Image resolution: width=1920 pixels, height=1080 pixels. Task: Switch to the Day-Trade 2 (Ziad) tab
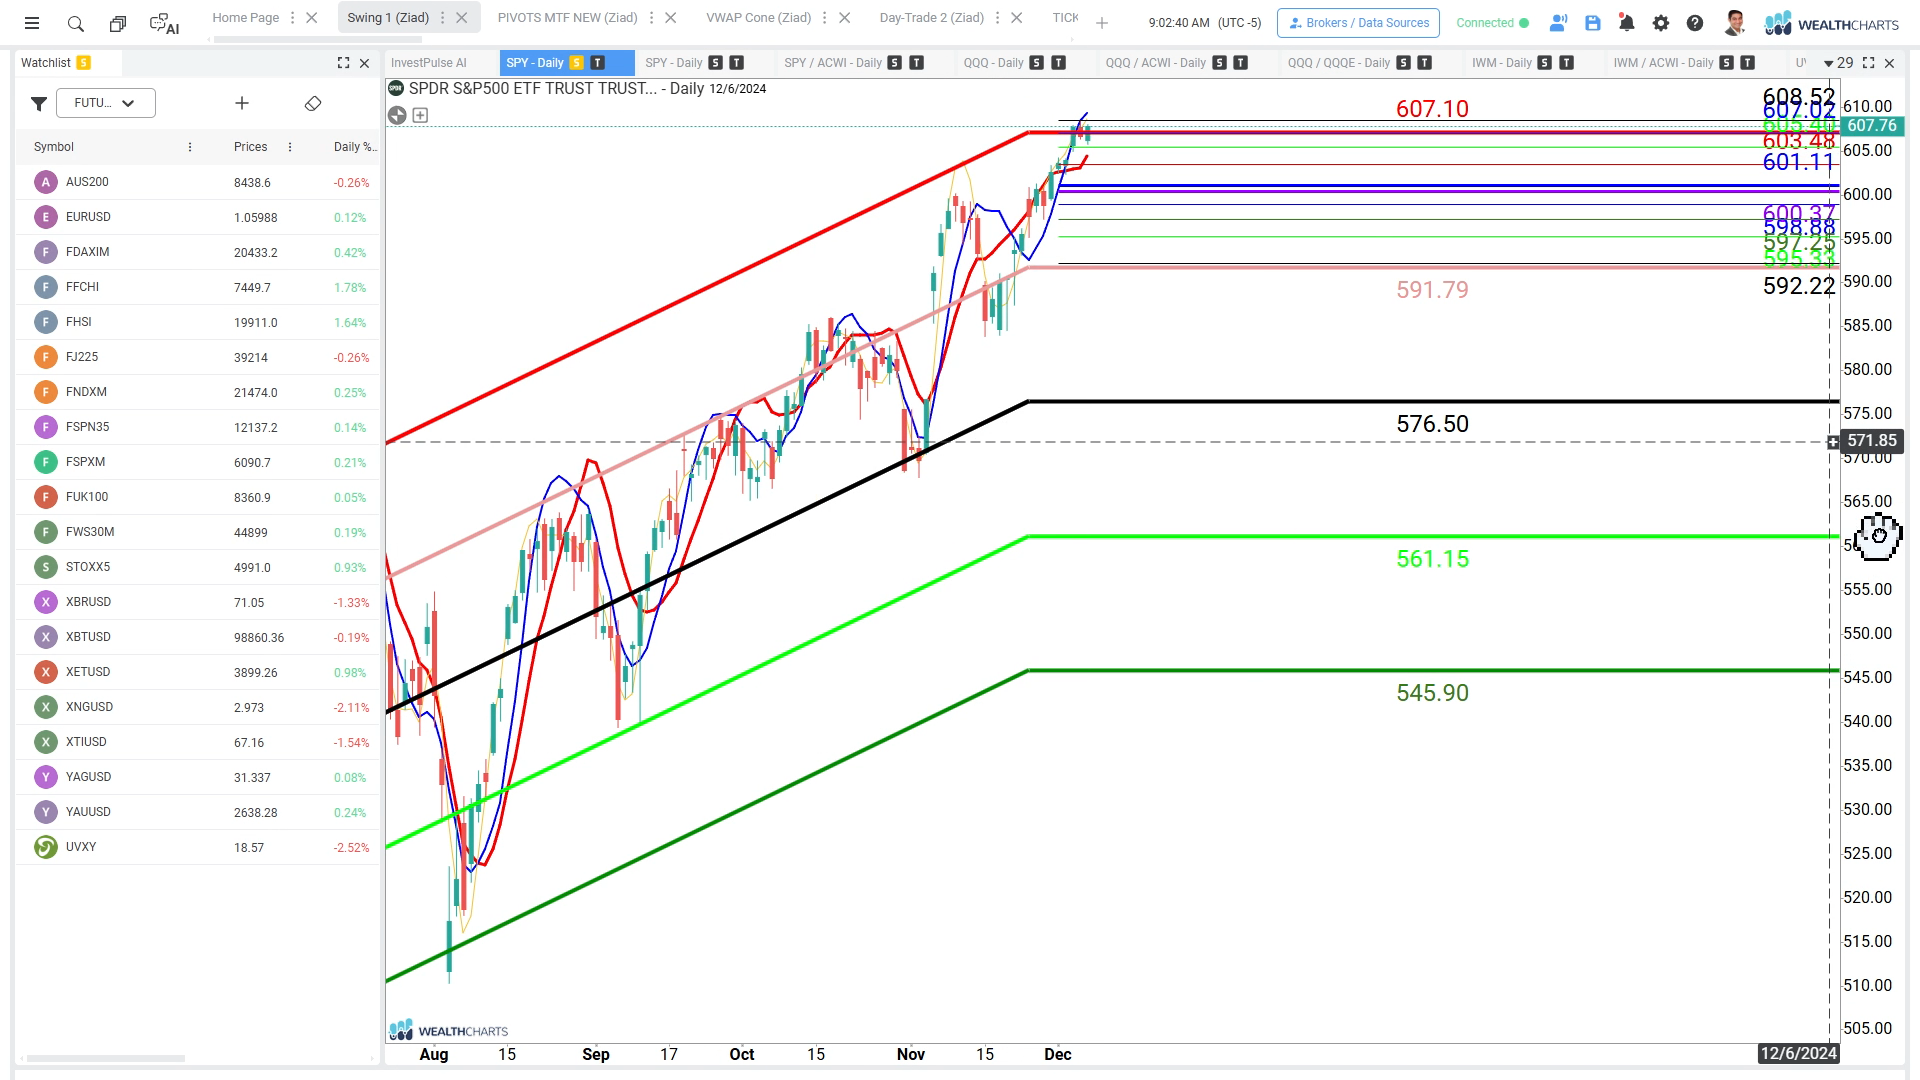pos(931,18)
